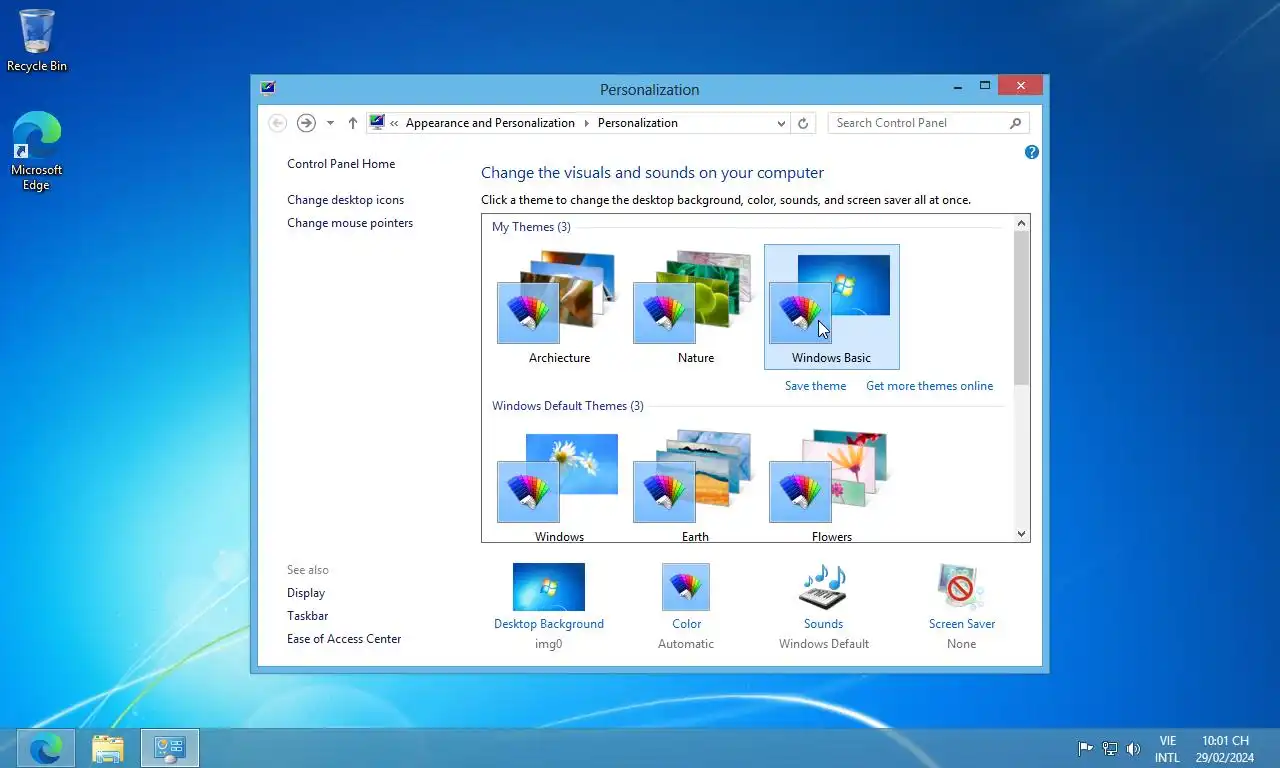The height and width of the screenshot is (768, 1280).
Task: Click the Control Panel taskbar button
Action: [x=170, y=748]
